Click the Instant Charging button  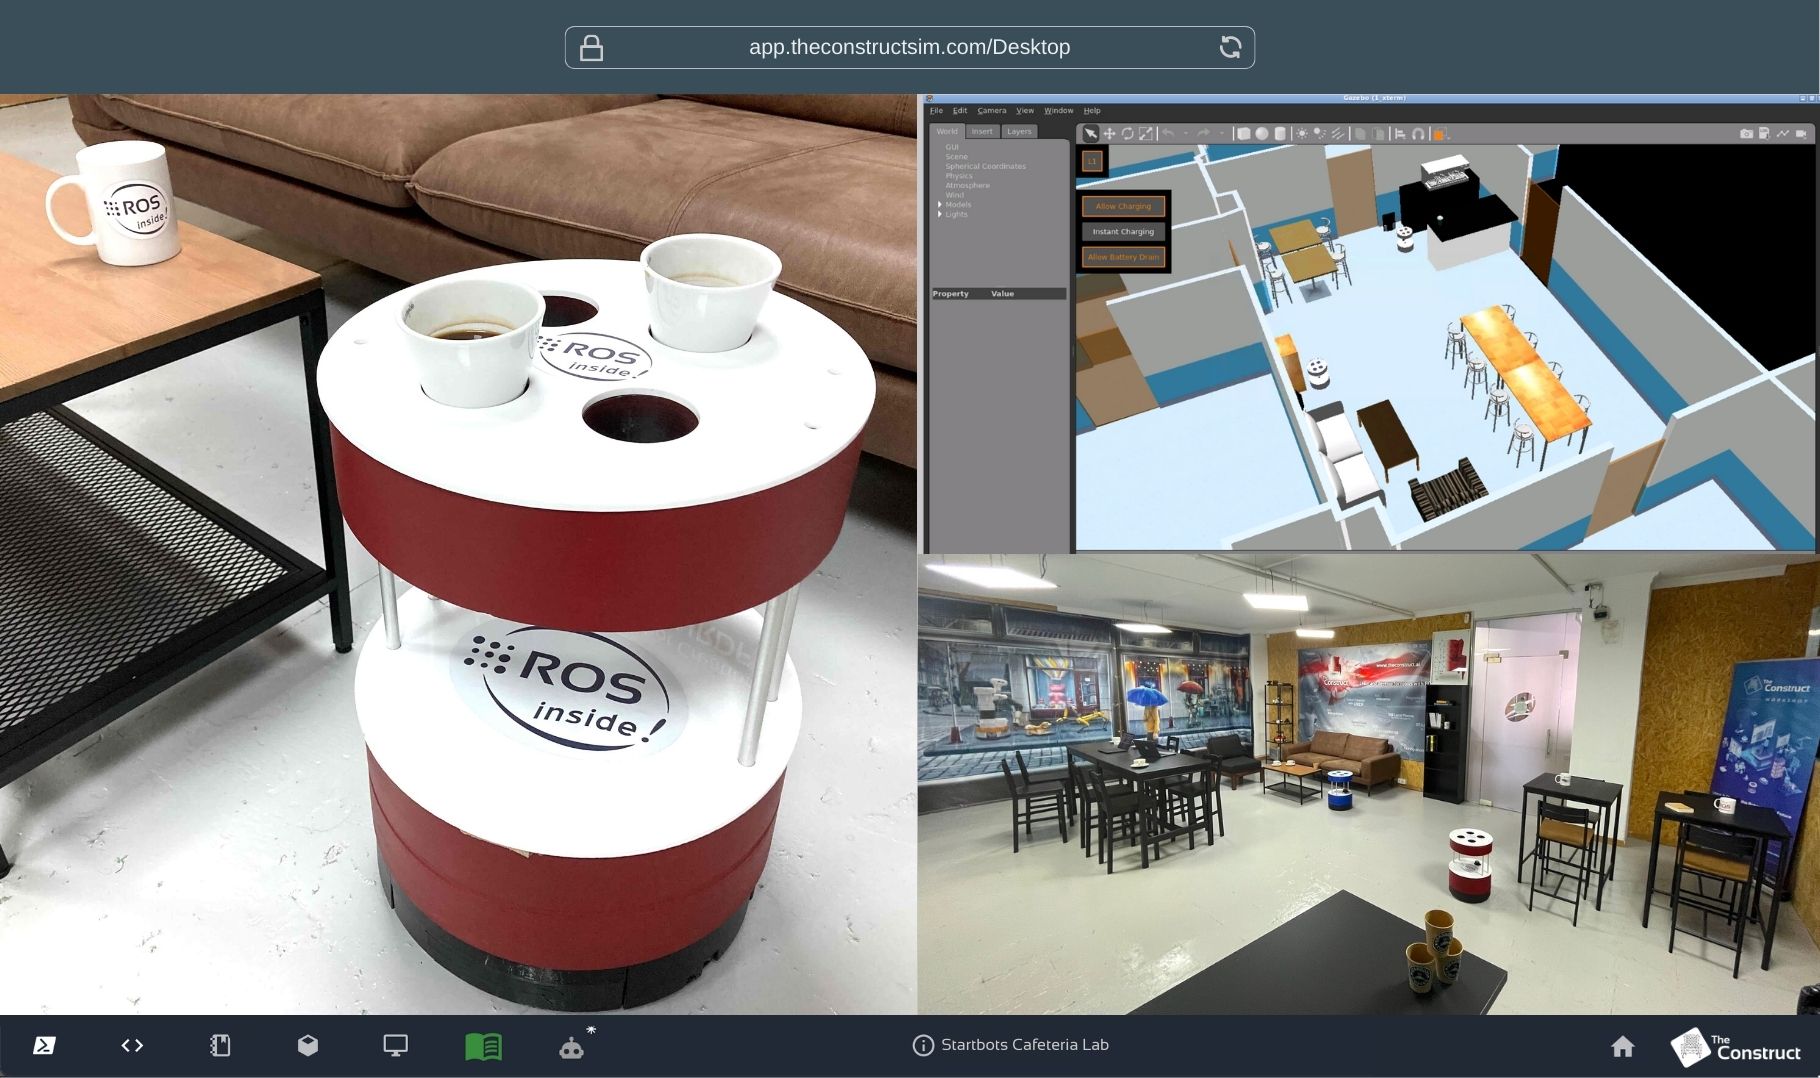(1123, 231)
